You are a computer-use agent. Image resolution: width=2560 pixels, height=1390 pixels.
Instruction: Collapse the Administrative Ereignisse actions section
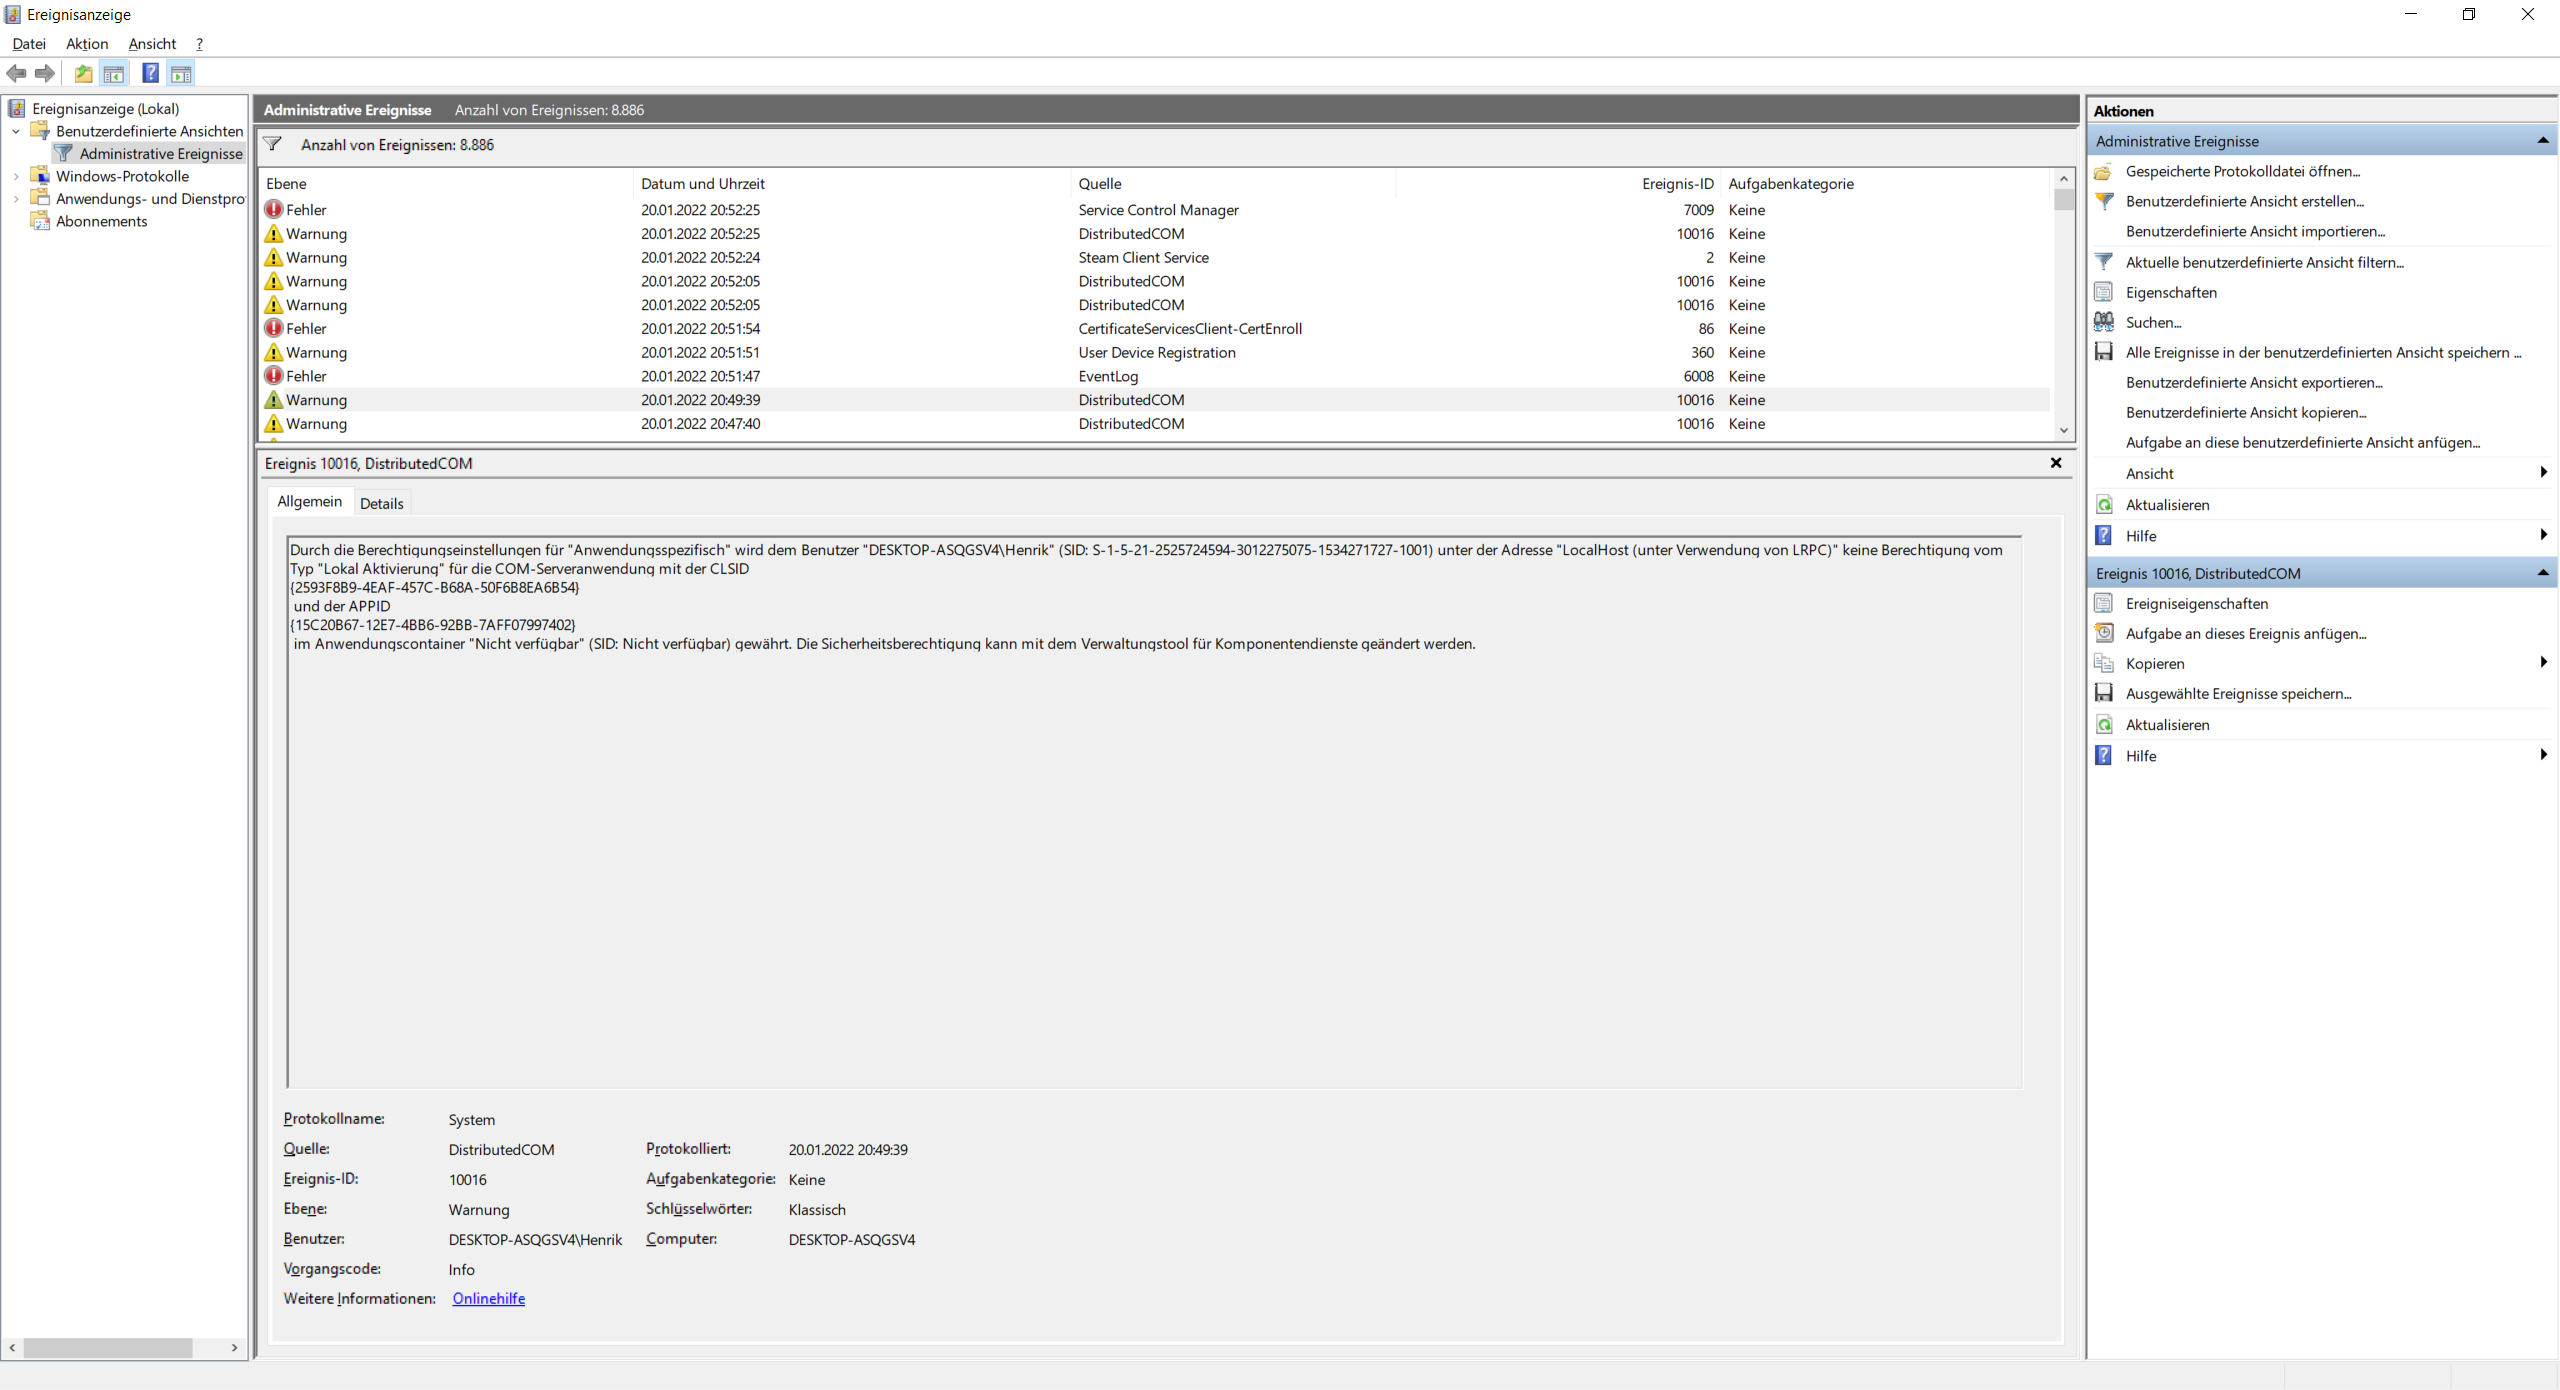pyautogui.click(x=2542, y=141)
